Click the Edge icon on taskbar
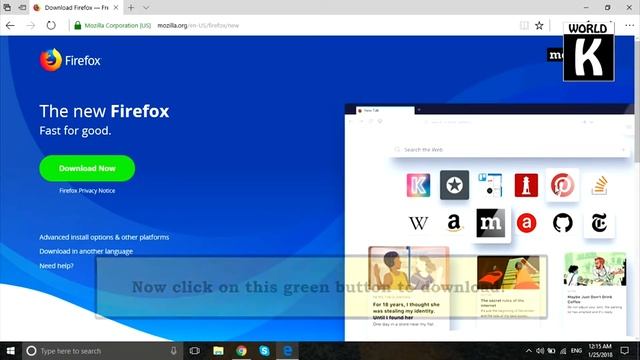 [287, 351]
